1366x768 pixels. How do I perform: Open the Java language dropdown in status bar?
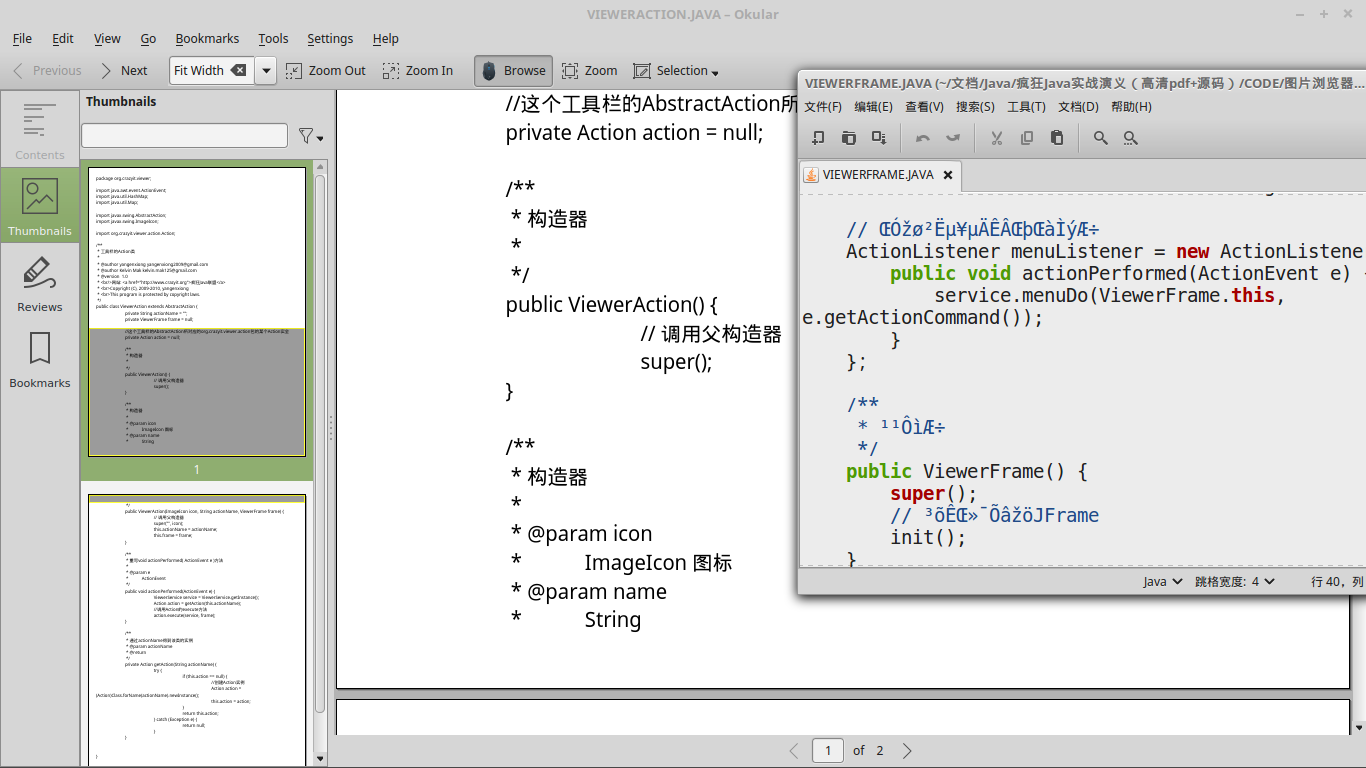1163,581
